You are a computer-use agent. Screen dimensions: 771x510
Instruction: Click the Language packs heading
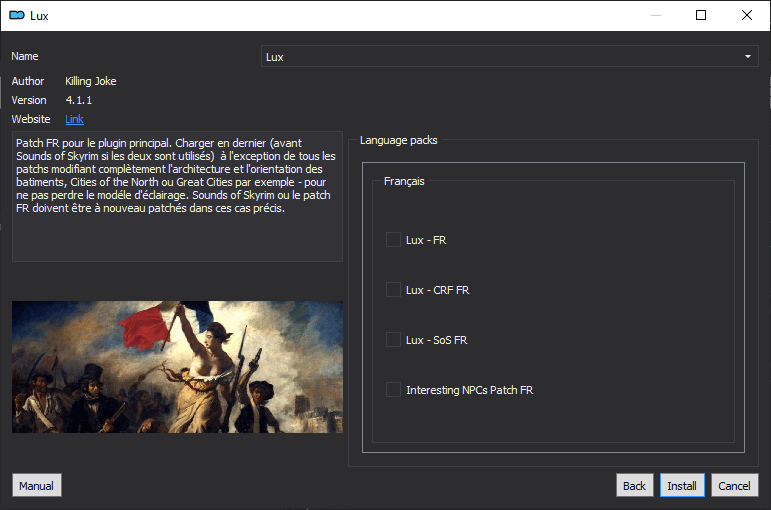click(x=399, y=140)
